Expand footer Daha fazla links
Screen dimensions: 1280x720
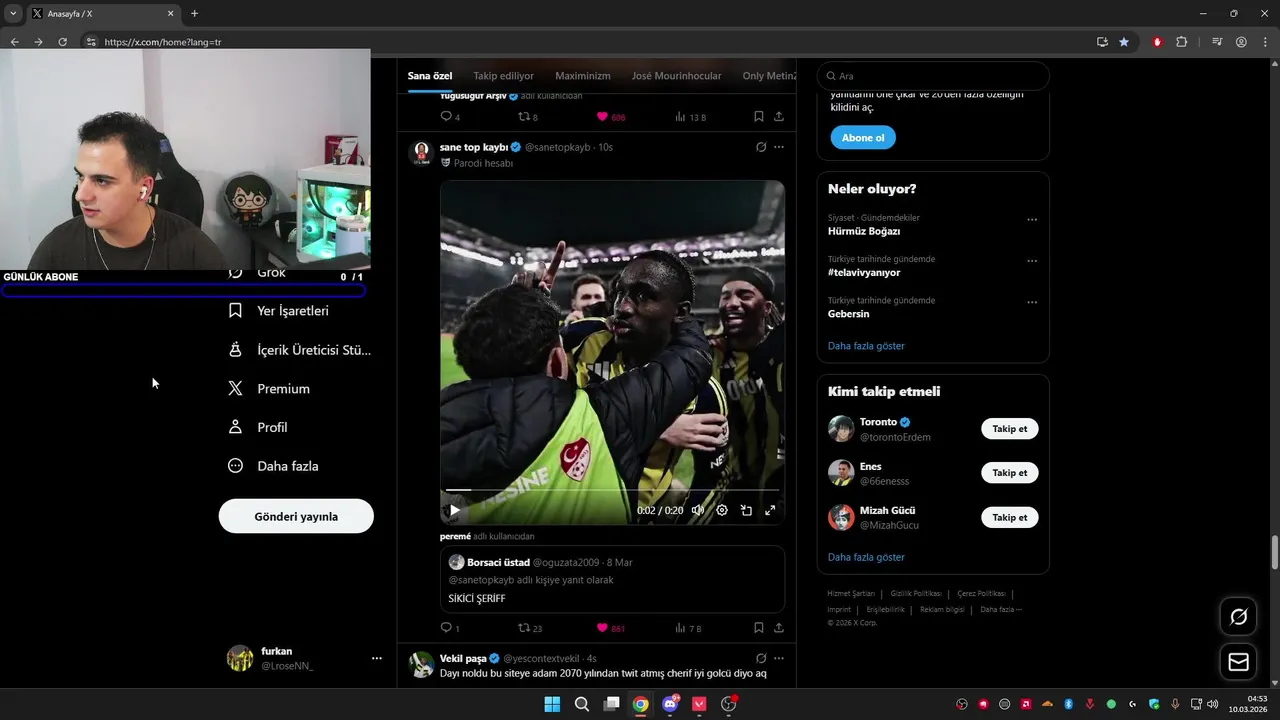pos(1001,609)
